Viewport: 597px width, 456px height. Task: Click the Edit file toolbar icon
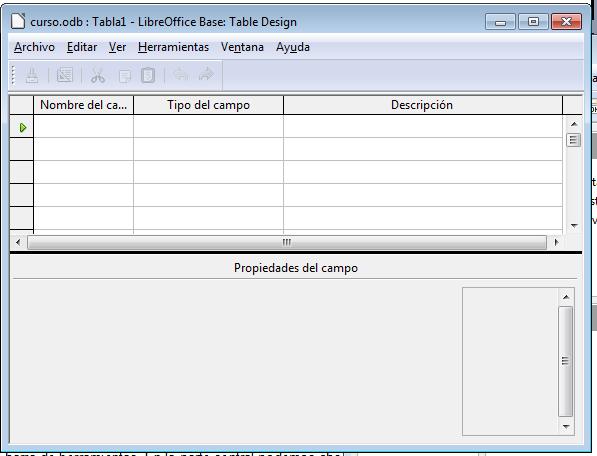(65, 75)
